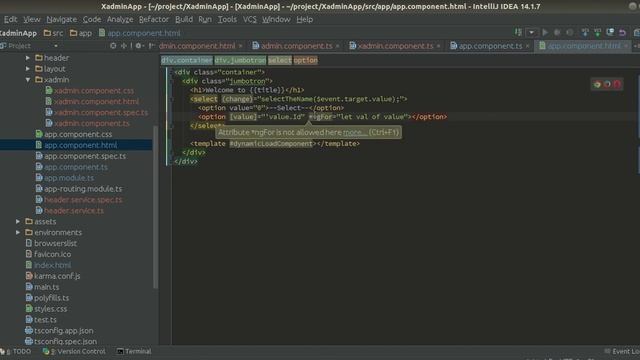Select div.container structure breadcrumb

coord(187,60)
